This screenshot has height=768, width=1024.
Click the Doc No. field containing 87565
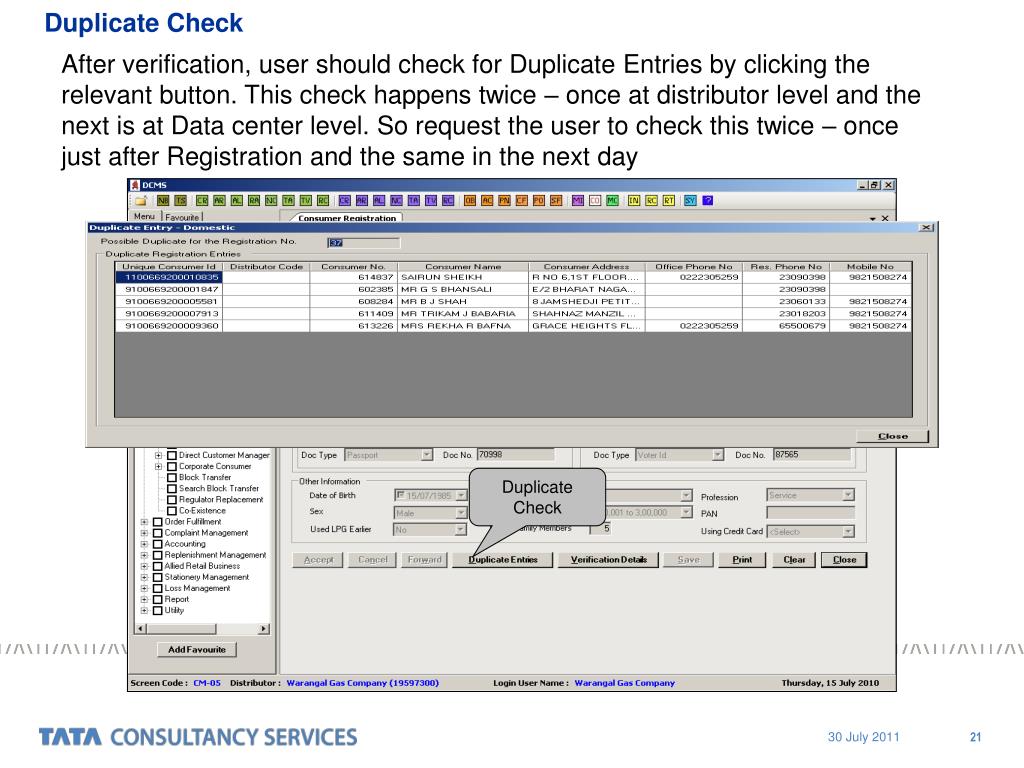(812, 455)
